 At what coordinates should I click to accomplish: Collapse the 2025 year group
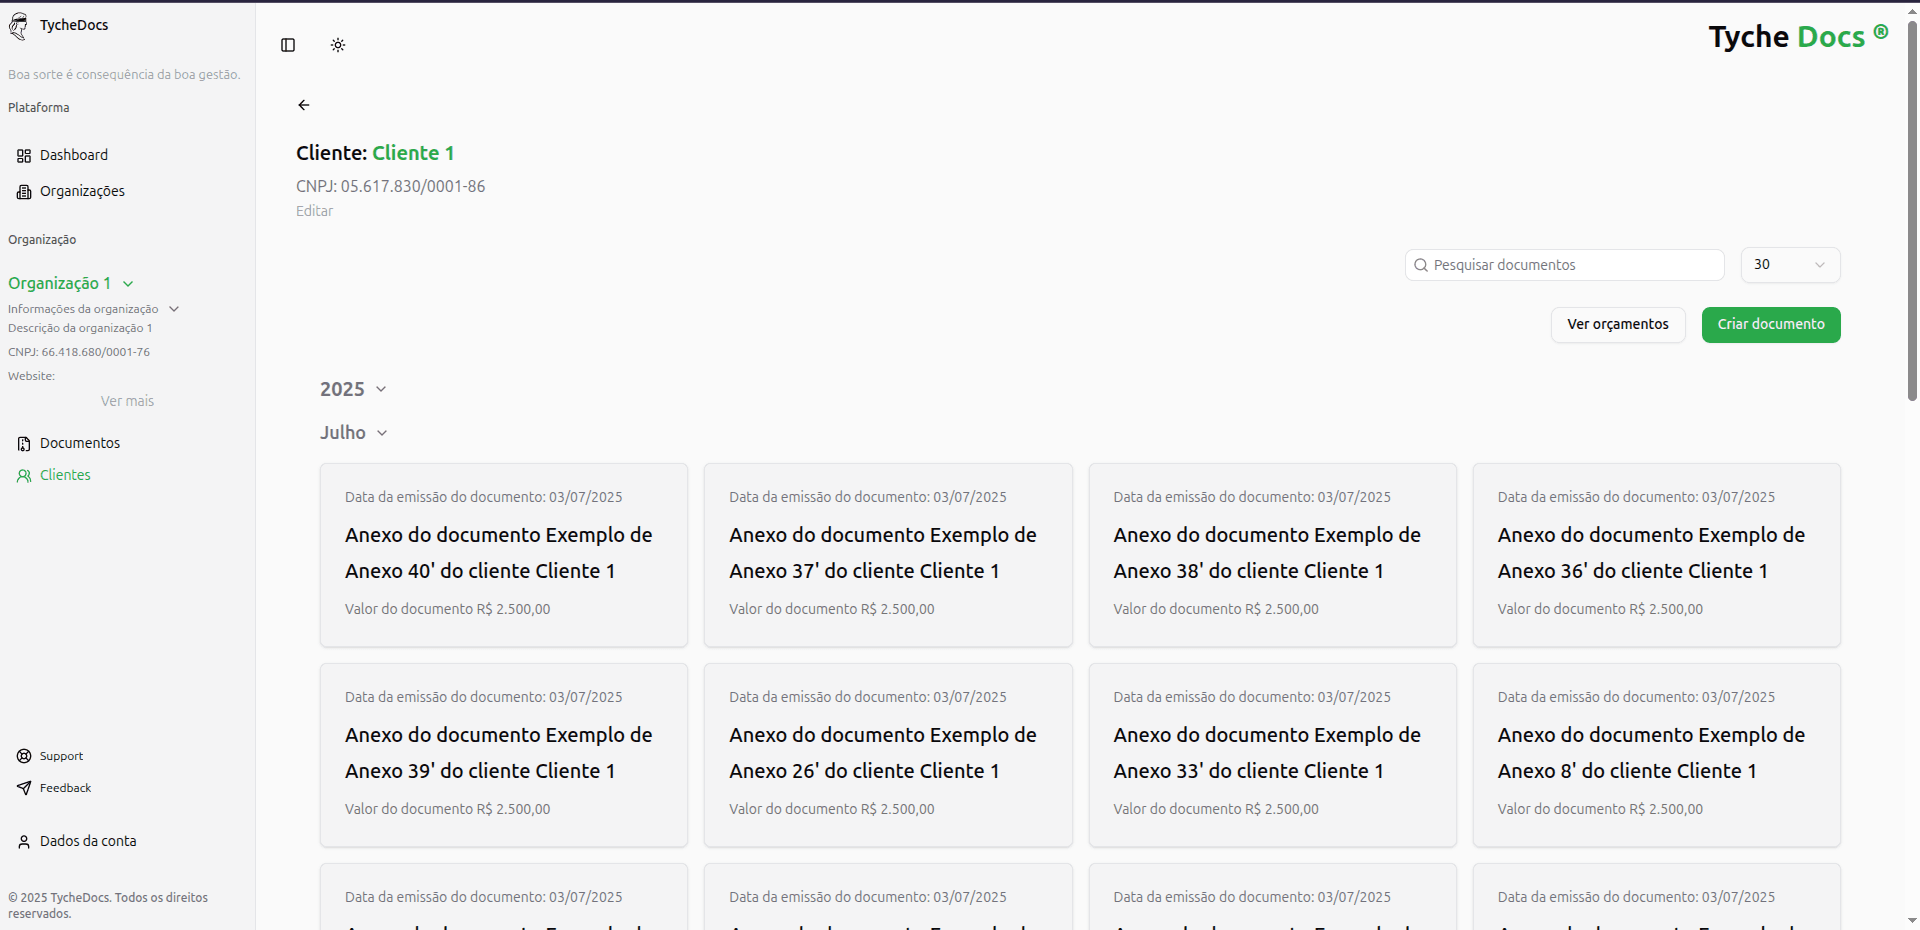pyautogui.click(x=381, y=389)
